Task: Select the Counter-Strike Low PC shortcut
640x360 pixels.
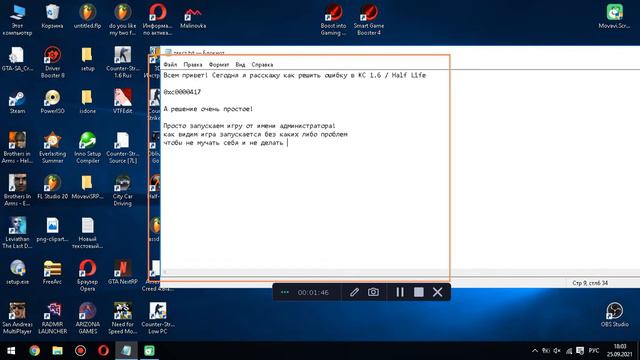Action: pyautogui.click(x=158, y=318)
